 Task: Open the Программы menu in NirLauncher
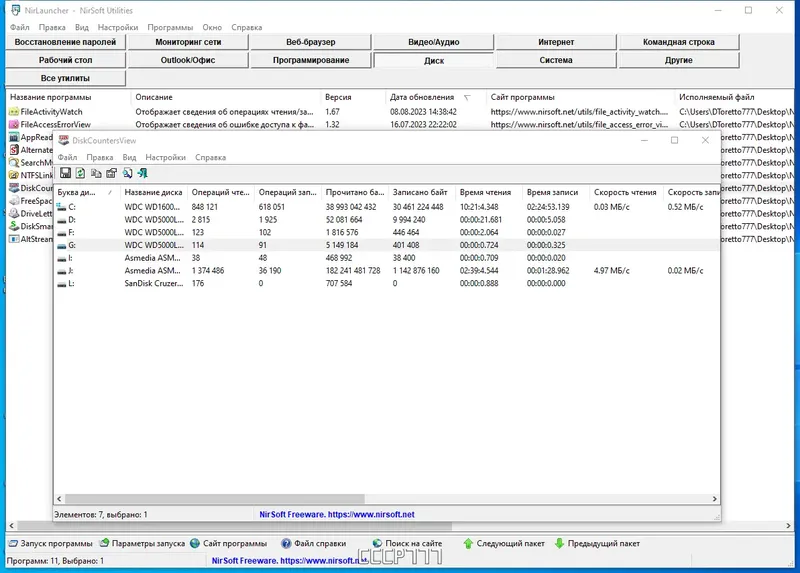[x=170, y=27]
